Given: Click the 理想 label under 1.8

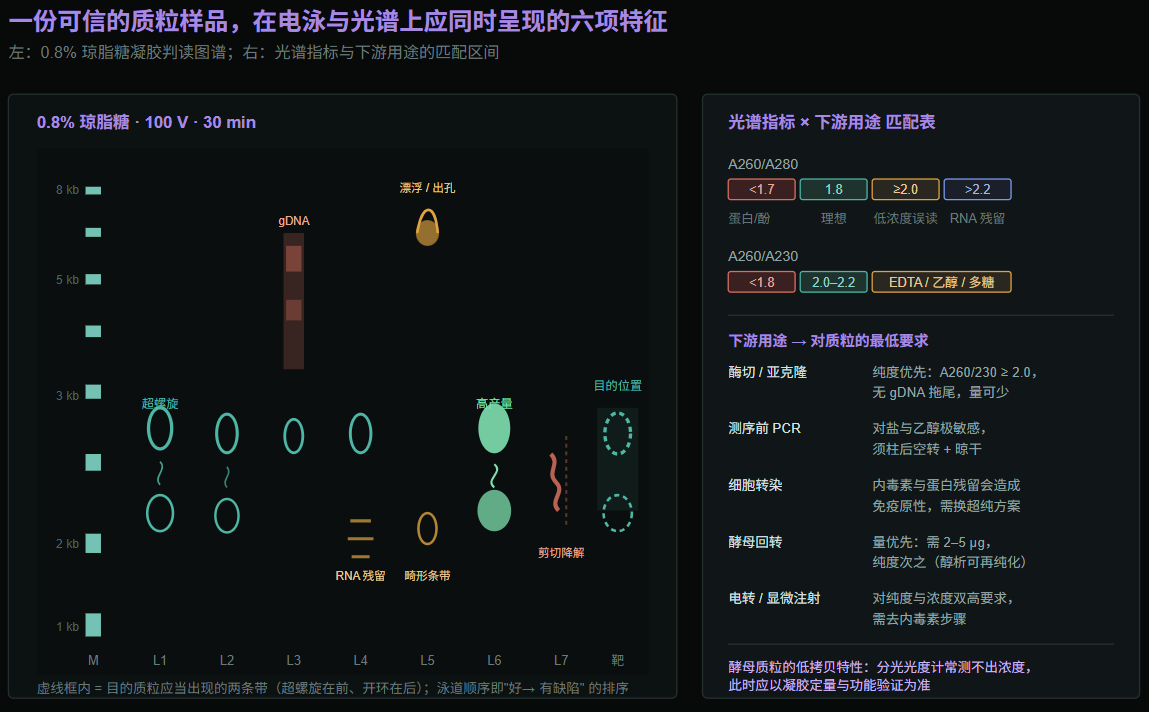Looking at the screenshot, I should [x=833, y=218].
